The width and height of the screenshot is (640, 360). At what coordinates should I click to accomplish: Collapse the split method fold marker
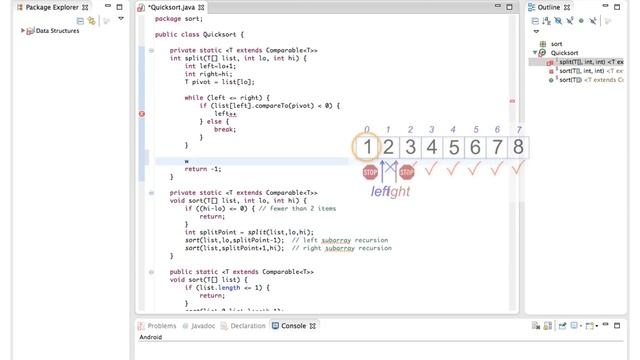click(151, 51)
